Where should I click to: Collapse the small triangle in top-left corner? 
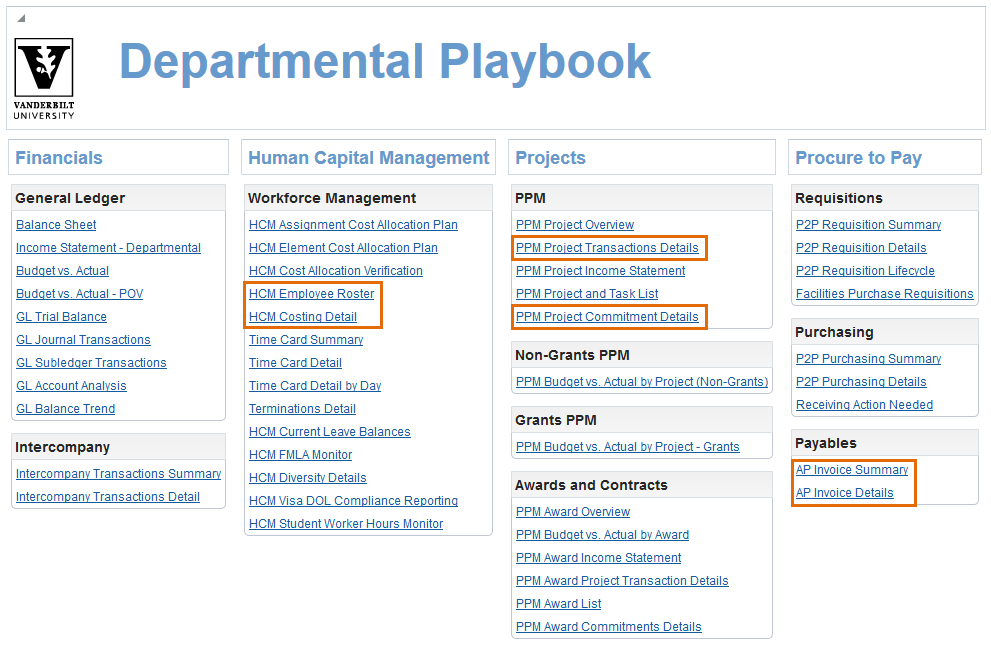pos(21,18)
